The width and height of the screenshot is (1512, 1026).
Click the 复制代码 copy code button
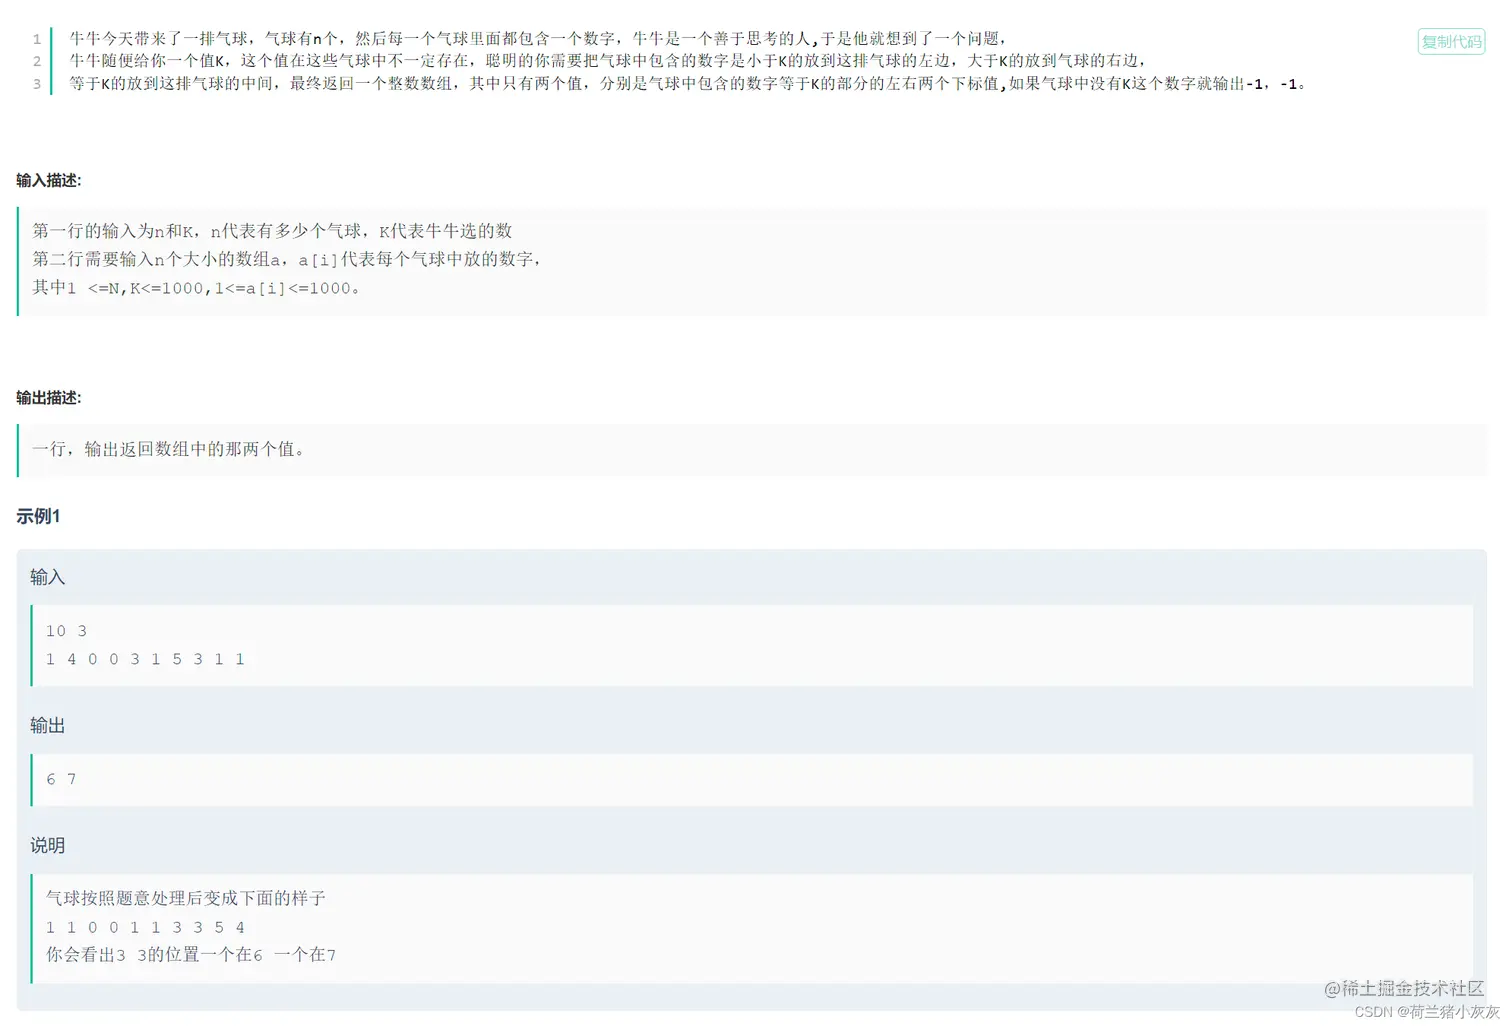coord(1450,42)
